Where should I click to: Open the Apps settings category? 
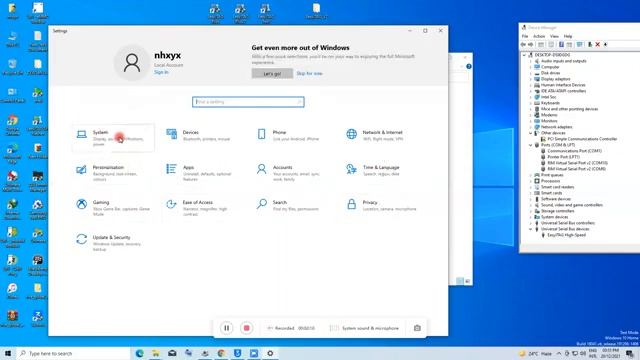pyautogui.click(x=203, y=173)
